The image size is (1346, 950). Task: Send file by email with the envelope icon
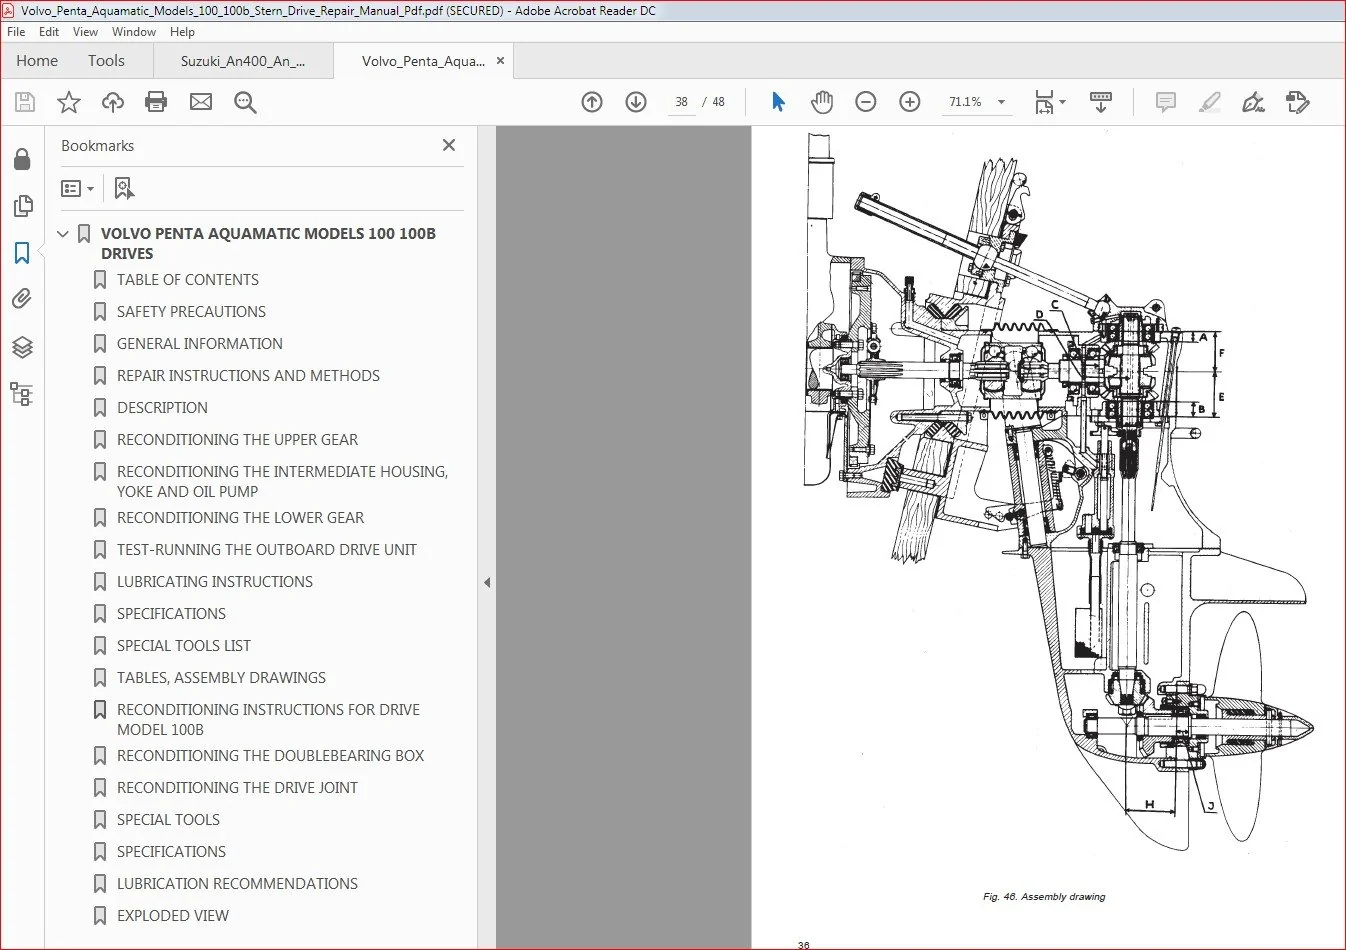201,102
